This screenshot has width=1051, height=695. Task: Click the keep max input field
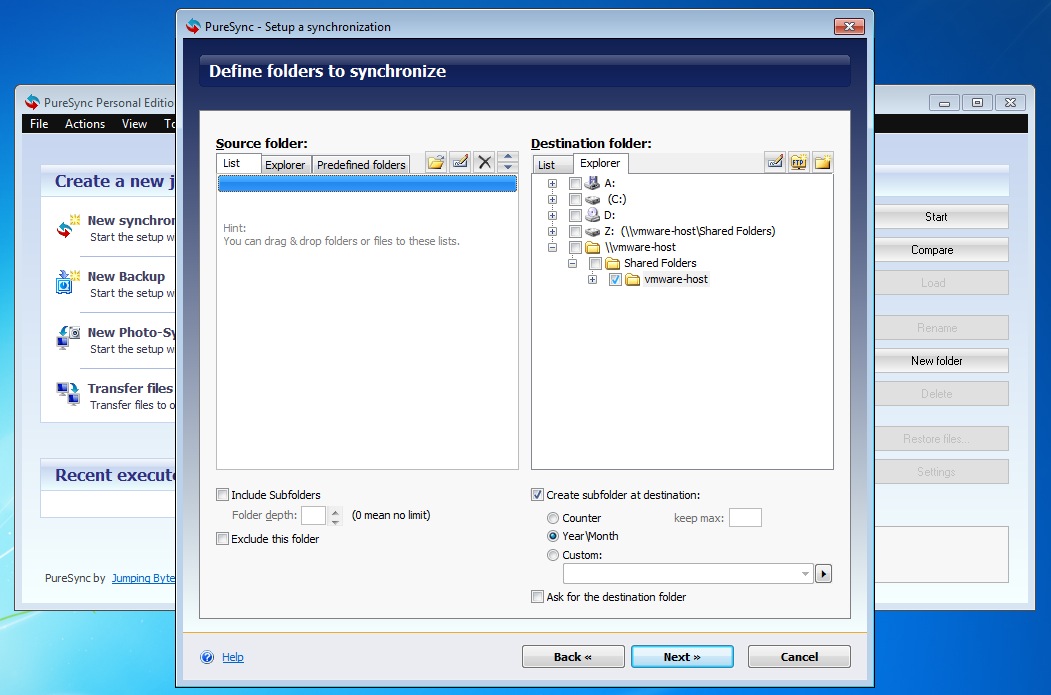745,518
